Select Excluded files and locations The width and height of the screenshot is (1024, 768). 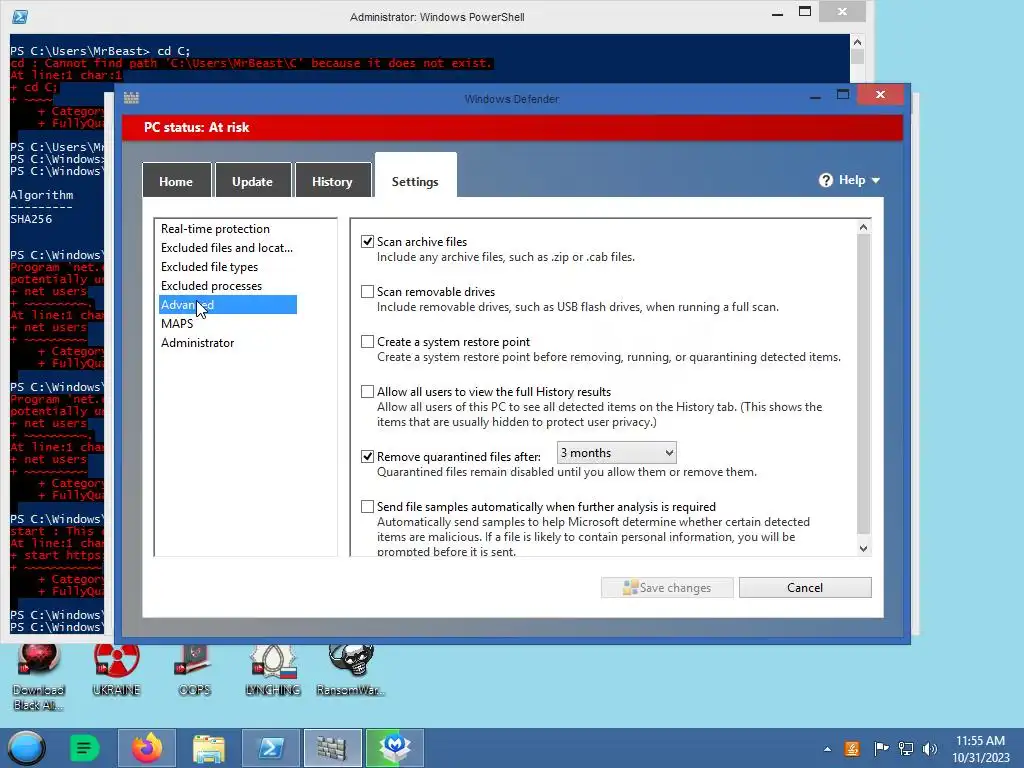(x=228, y=248)
